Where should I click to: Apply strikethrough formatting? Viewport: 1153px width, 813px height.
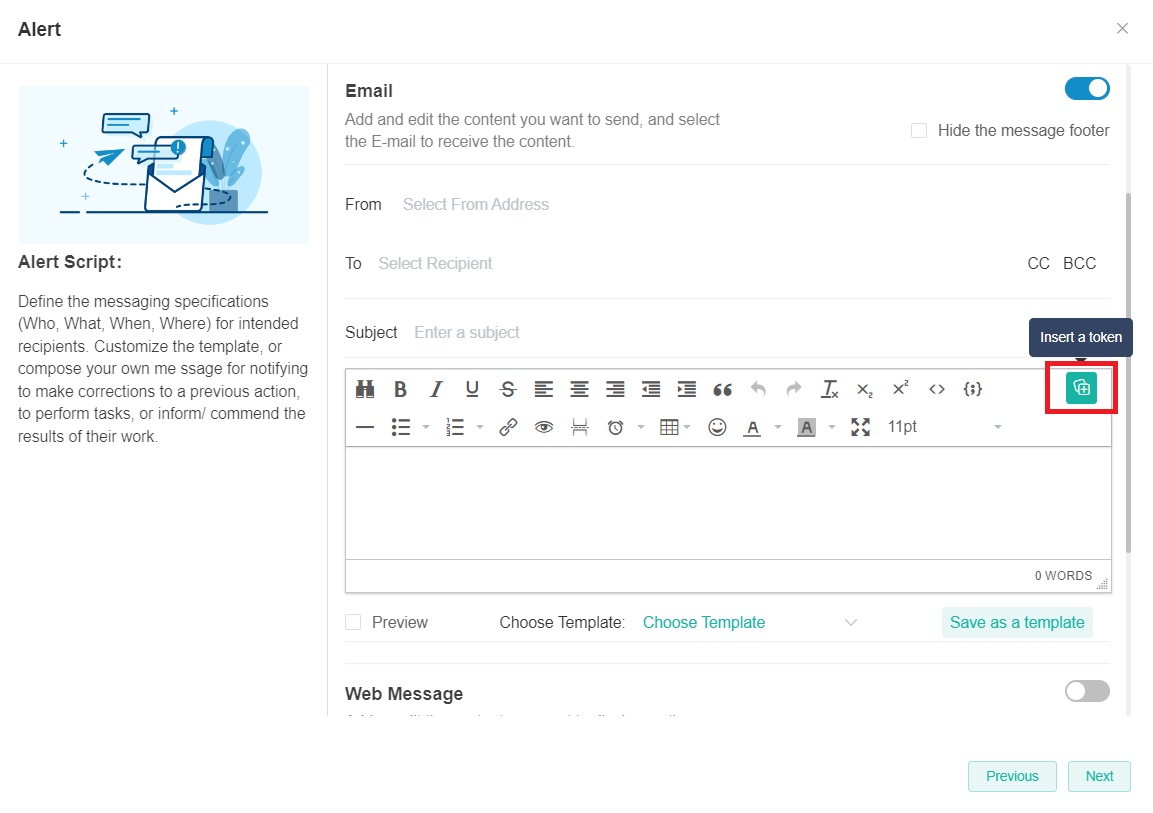(x=508, y=389)
